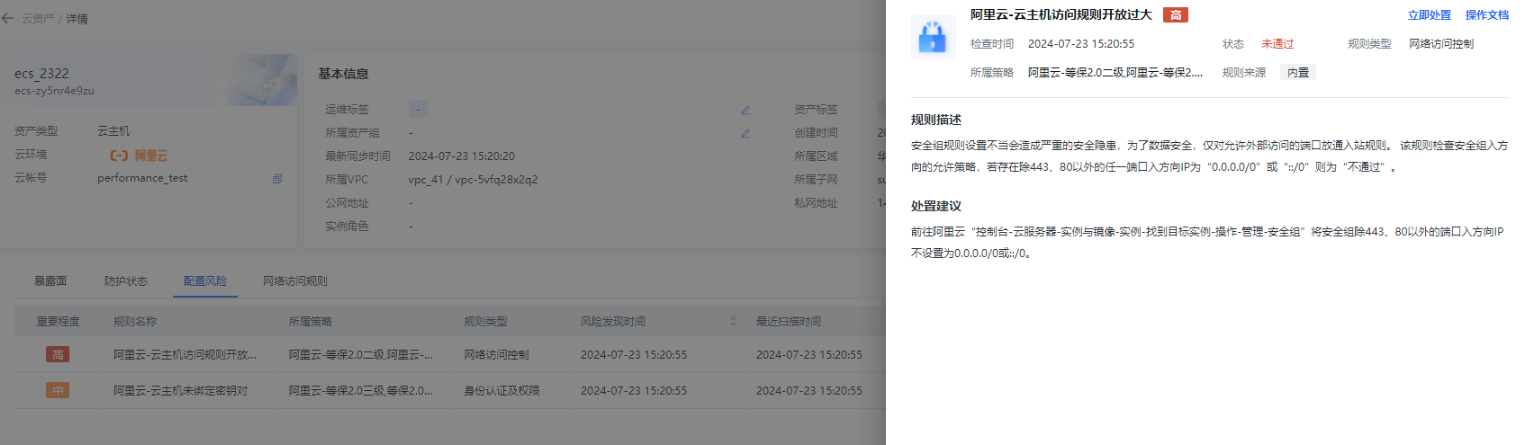Edit the 所属资产组 field with pencil icon
The width and height of the screenshot is (1525, 445).
745,132
